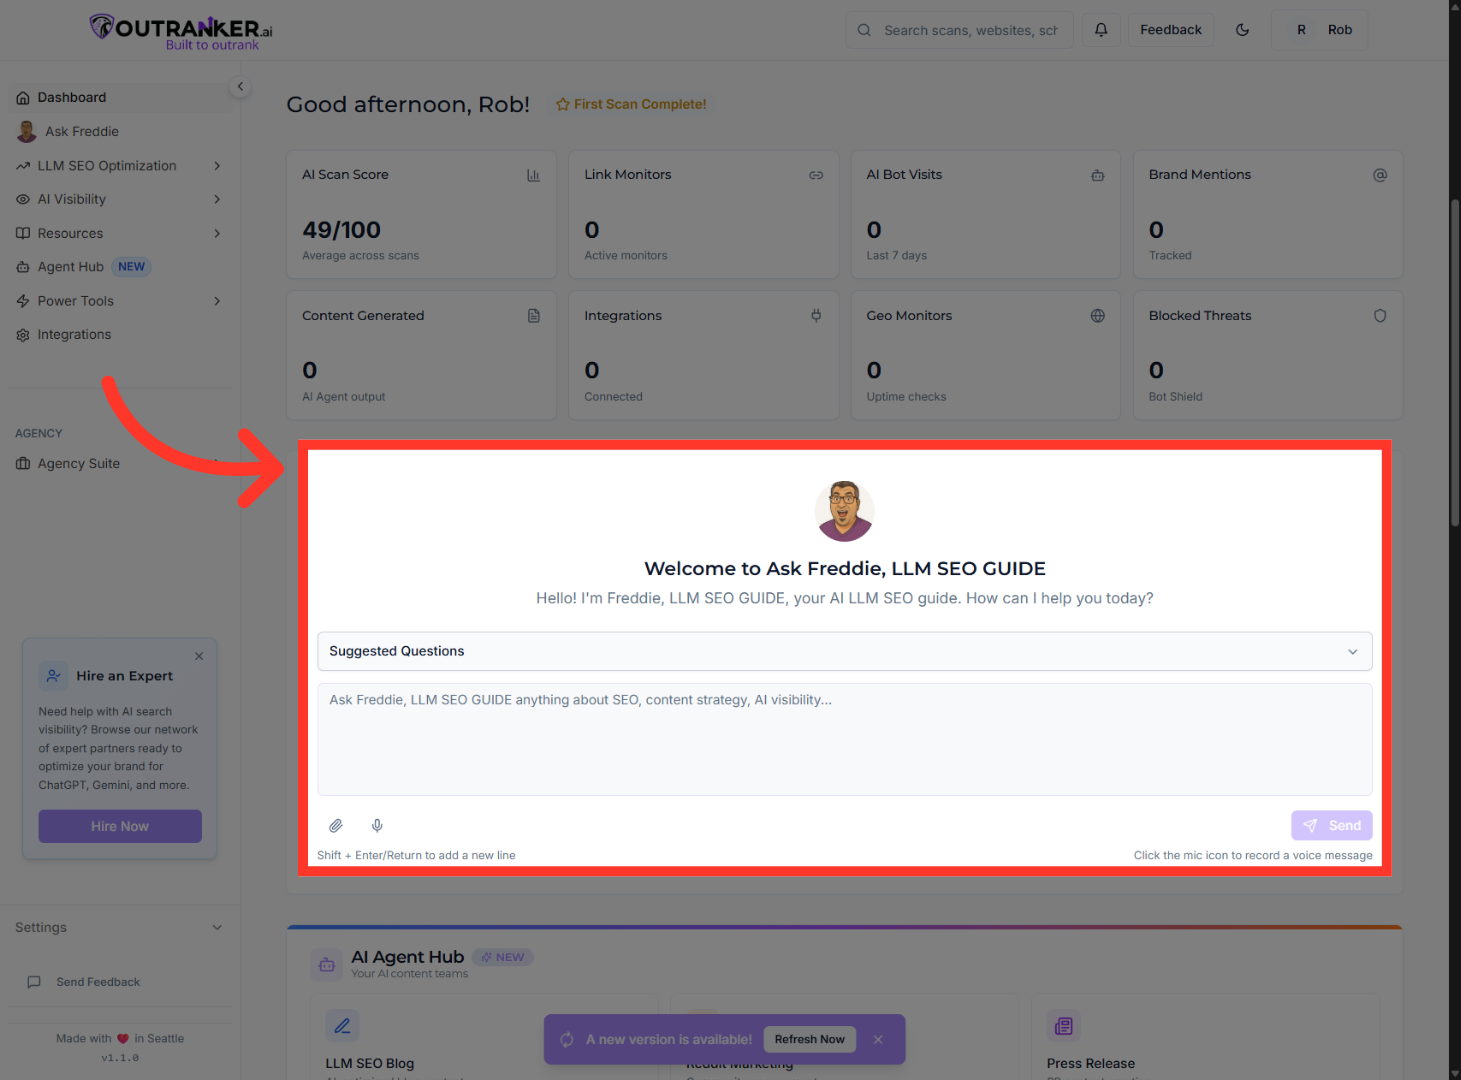
Task: Click the paperclip attach file icon
Action: coord(336,826)
